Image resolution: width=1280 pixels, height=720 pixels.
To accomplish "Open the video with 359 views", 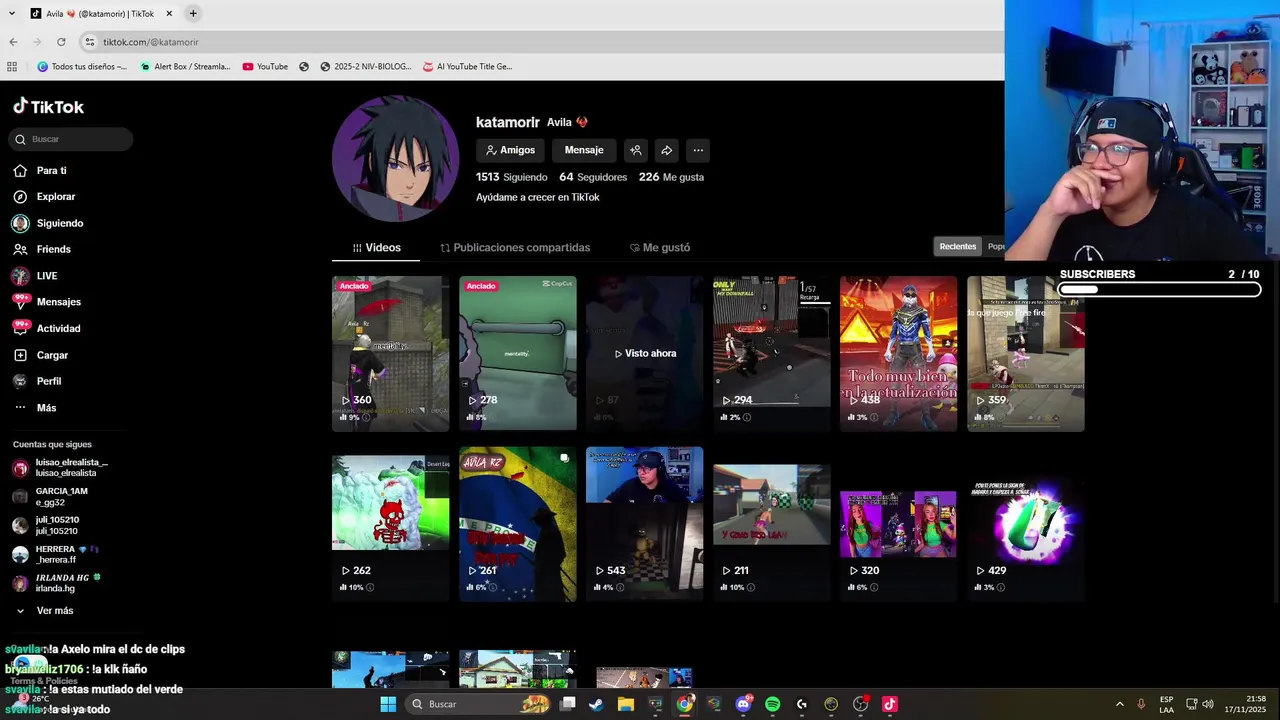I will pos(1025,354).
